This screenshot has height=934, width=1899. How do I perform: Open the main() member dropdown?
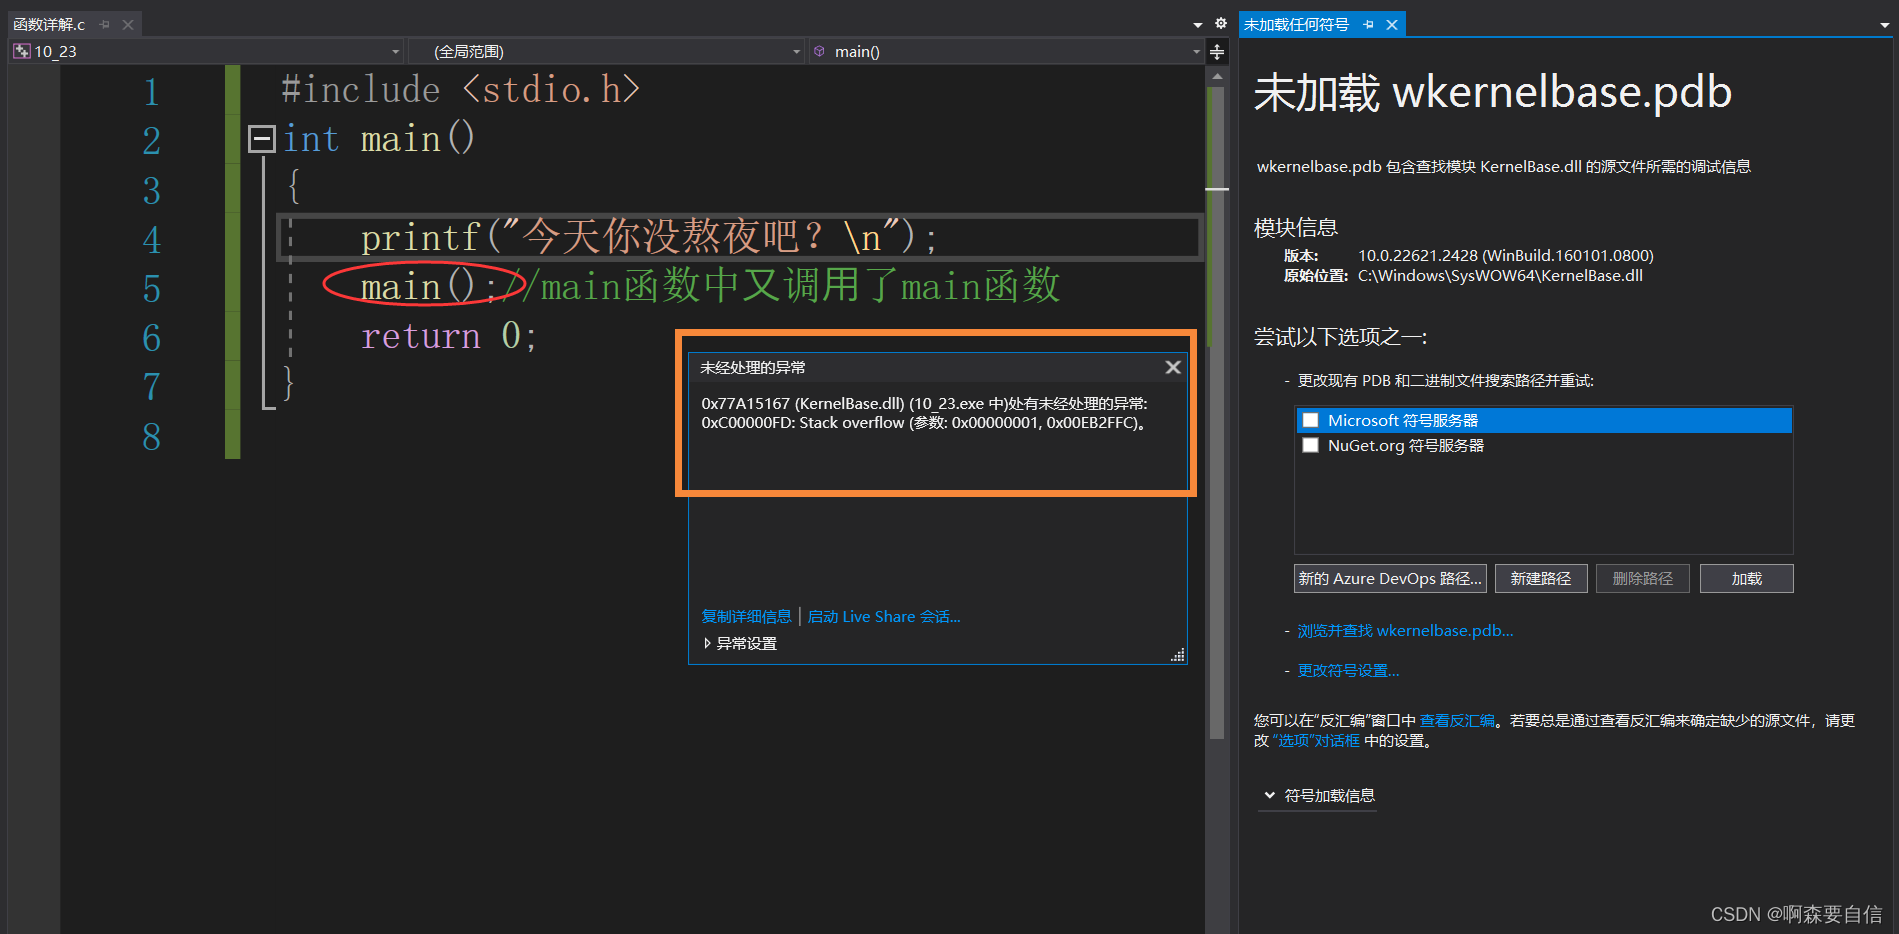coord(1006,51)
